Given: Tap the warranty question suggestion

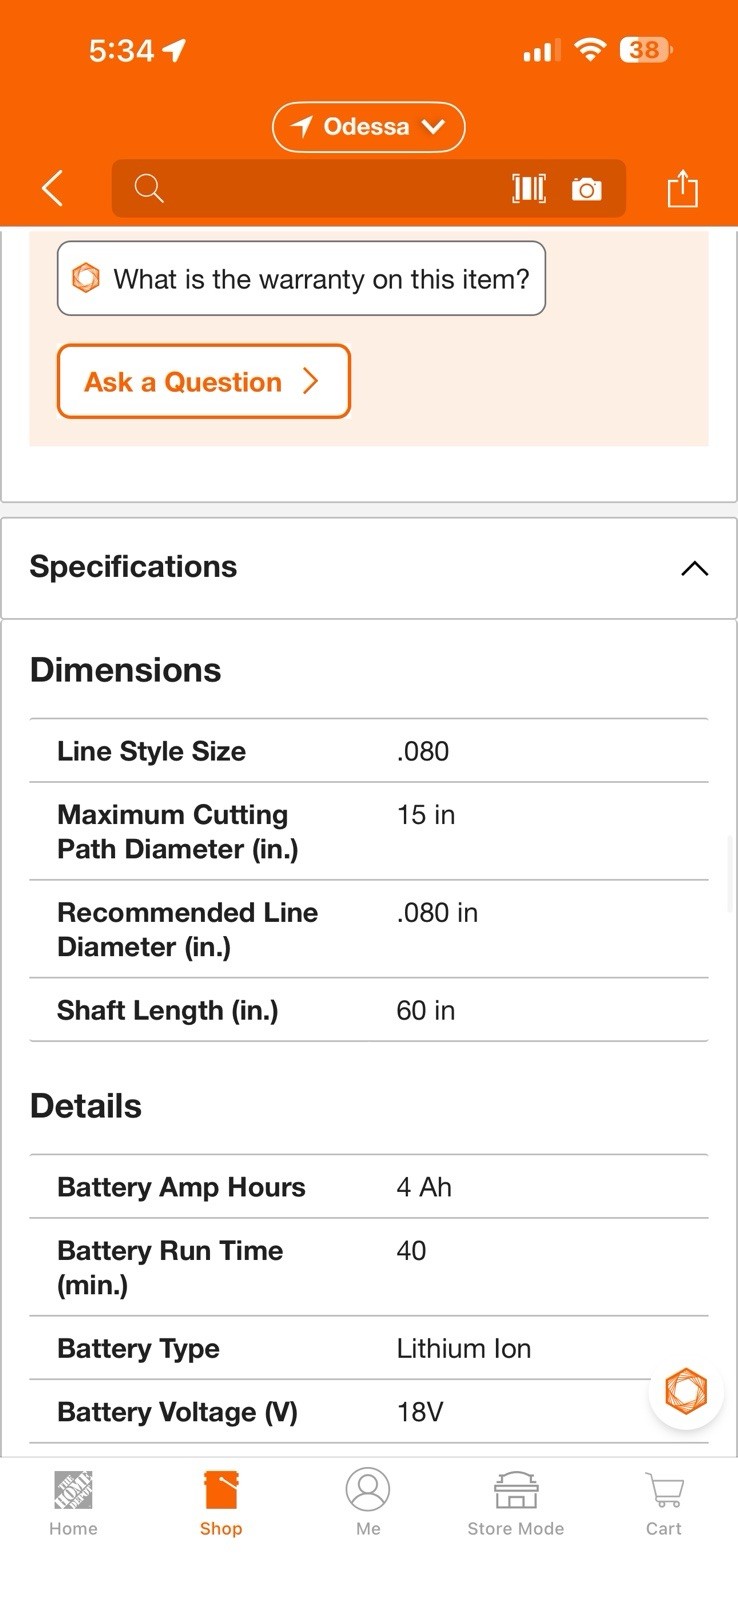Looking at the screenshot, I should tap(301, 278).
